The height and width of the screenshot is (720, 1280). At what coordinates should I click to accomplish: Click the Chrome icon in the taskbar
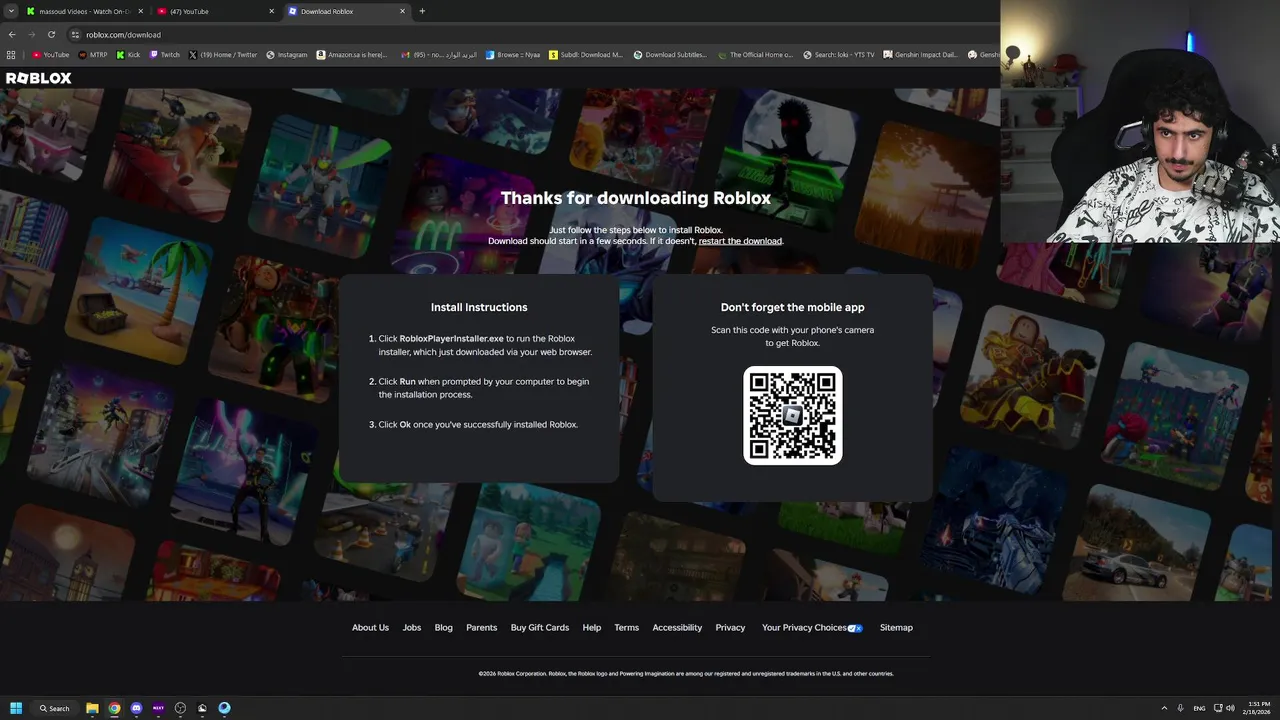pyautogui.click(x=114, y=708)
